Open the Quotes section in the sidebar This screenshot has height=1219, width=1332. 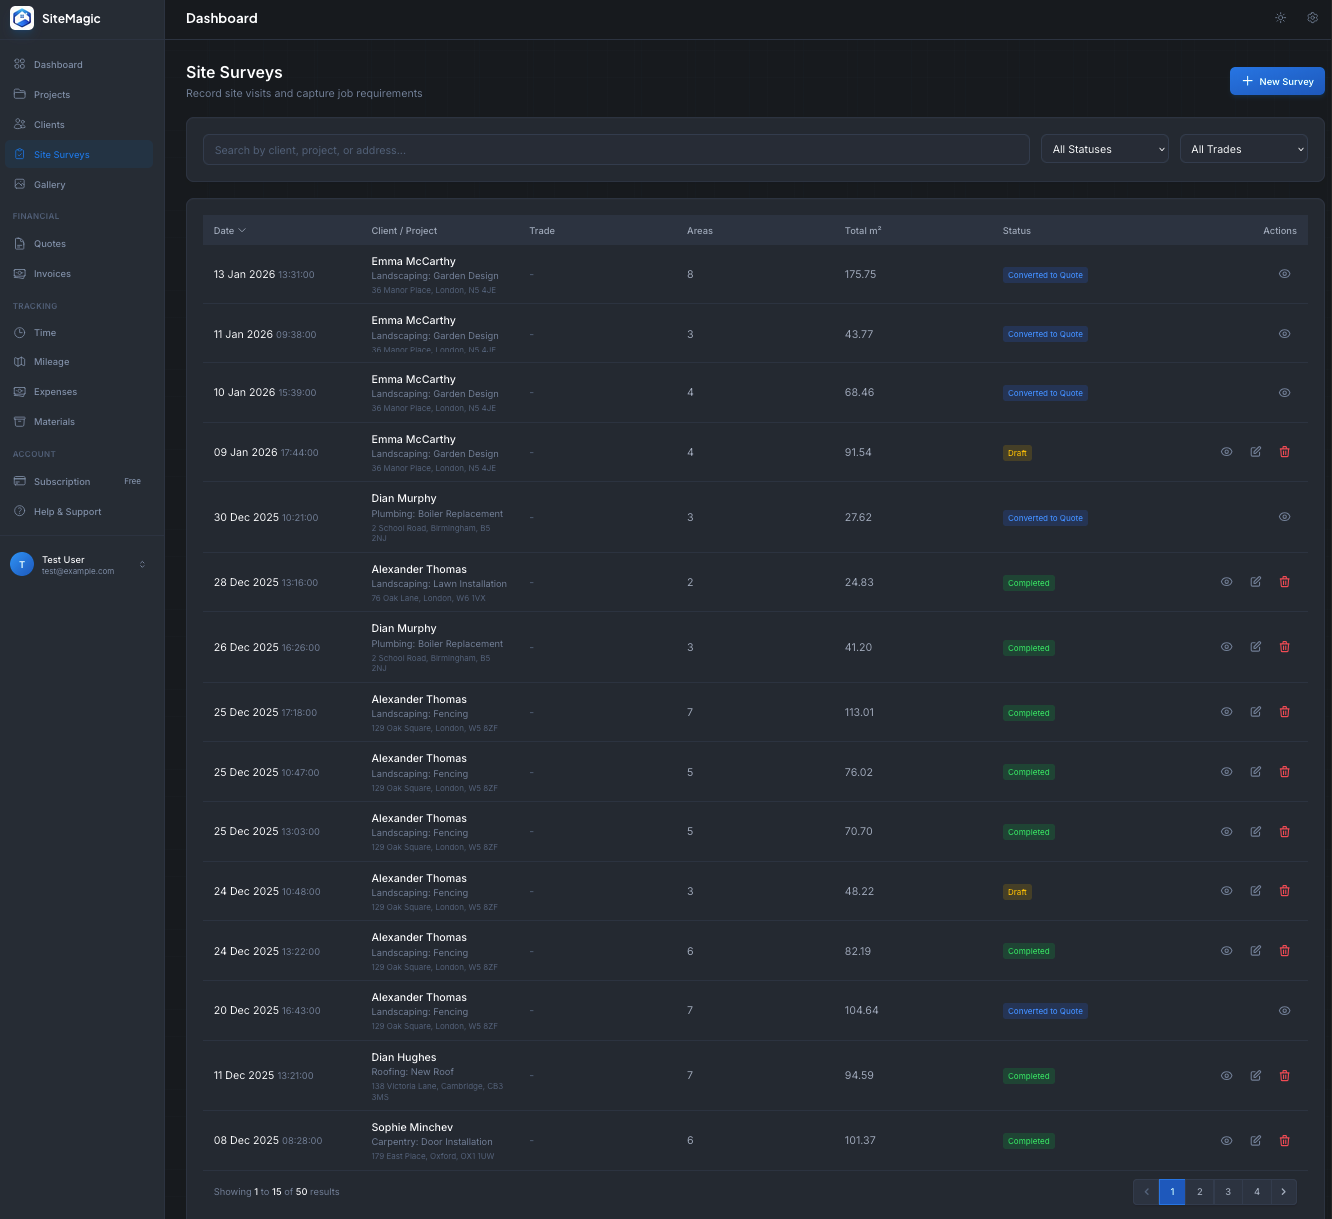(x=49, y=243)
